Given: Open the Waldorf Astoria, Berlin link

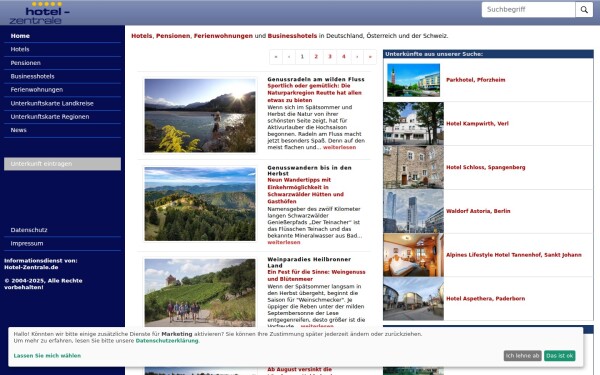Looking at the screenshot, I should (x=478, y=211).
